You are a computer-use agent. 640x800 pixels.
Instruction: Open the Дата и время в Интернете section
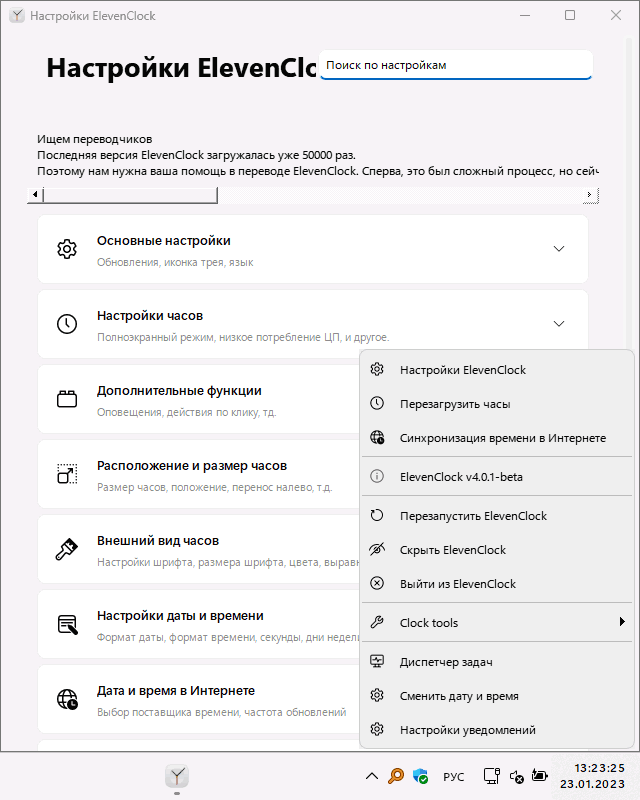coord(199,699)
